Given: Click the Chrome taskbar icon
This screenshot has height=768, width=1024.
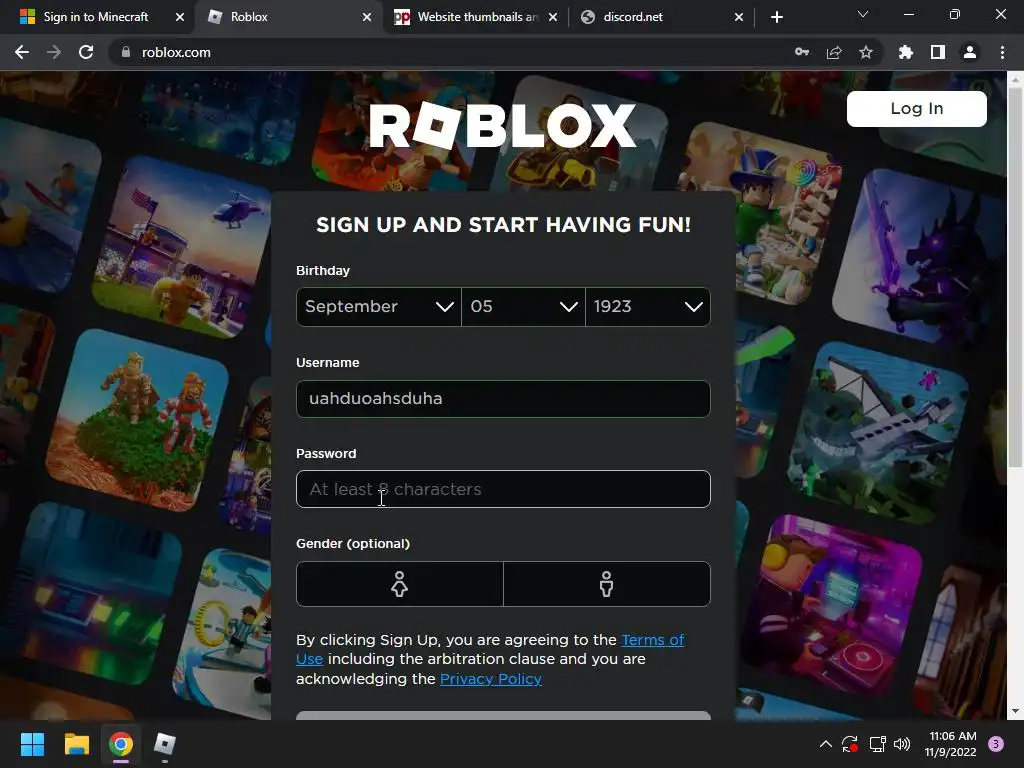Looking at the screenshot, I should [121, 744].
